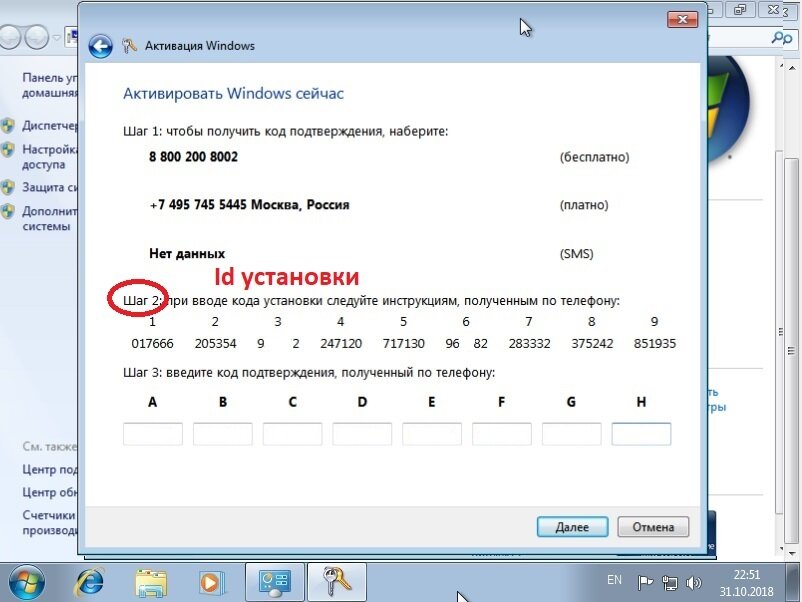
Task: Open Центр обновления link in sidebar
Action: click(x=50, y=492)
